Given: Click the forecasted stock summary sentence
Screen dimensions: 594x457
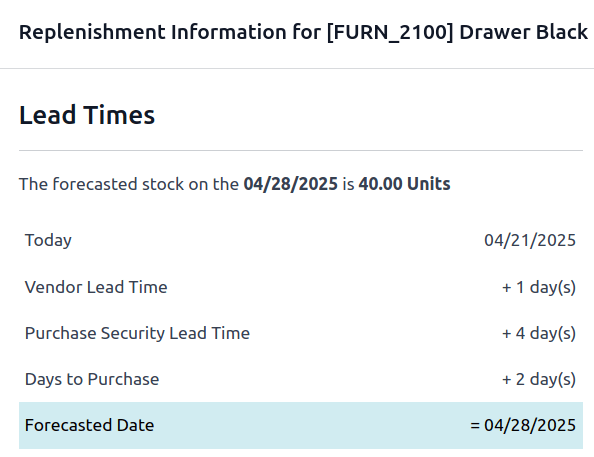Looking at the screenshot, I should point(235,184).
